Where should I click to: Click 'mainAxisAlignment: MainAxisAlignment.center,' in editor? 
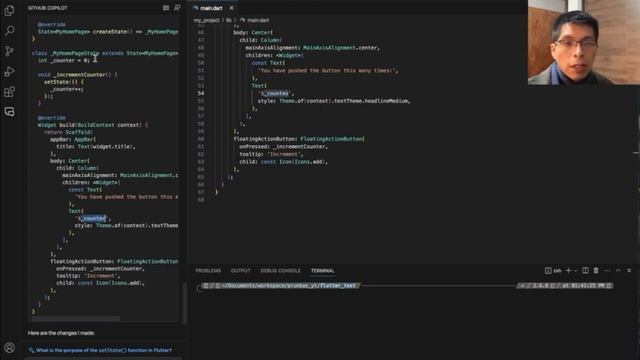(313, 48)
